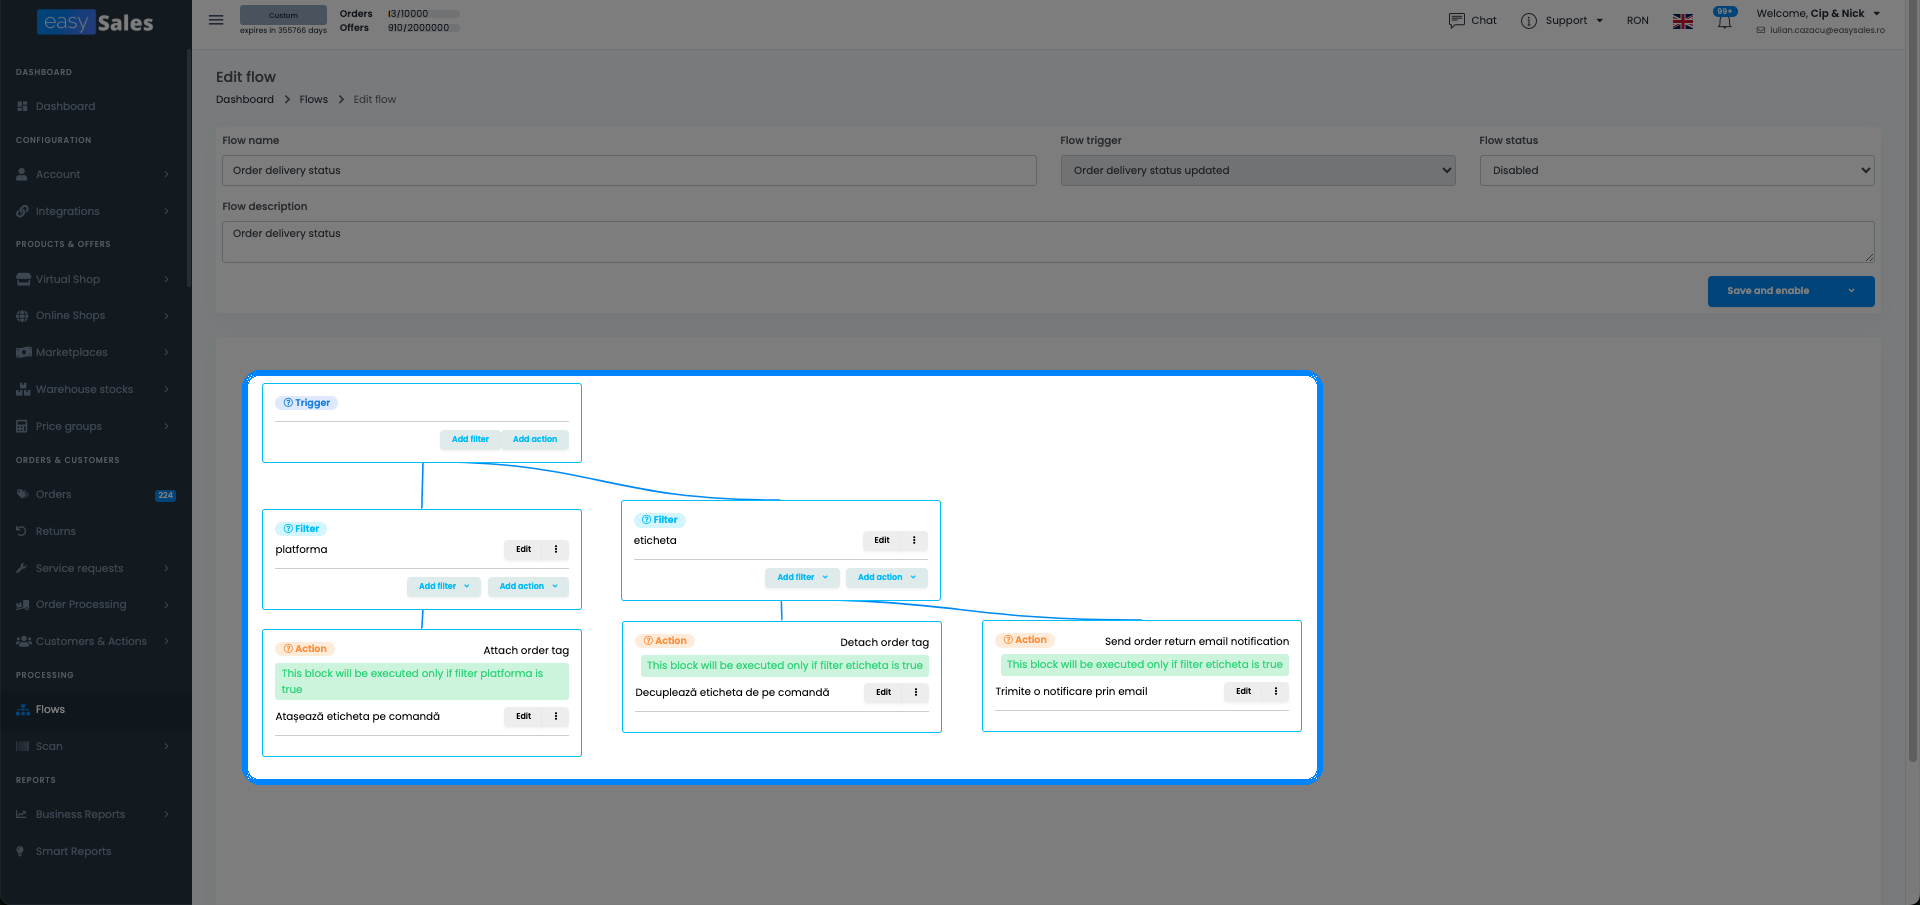Click help icon on Trigger badge
Screen dimensions: 1920x905
point(288,403)
